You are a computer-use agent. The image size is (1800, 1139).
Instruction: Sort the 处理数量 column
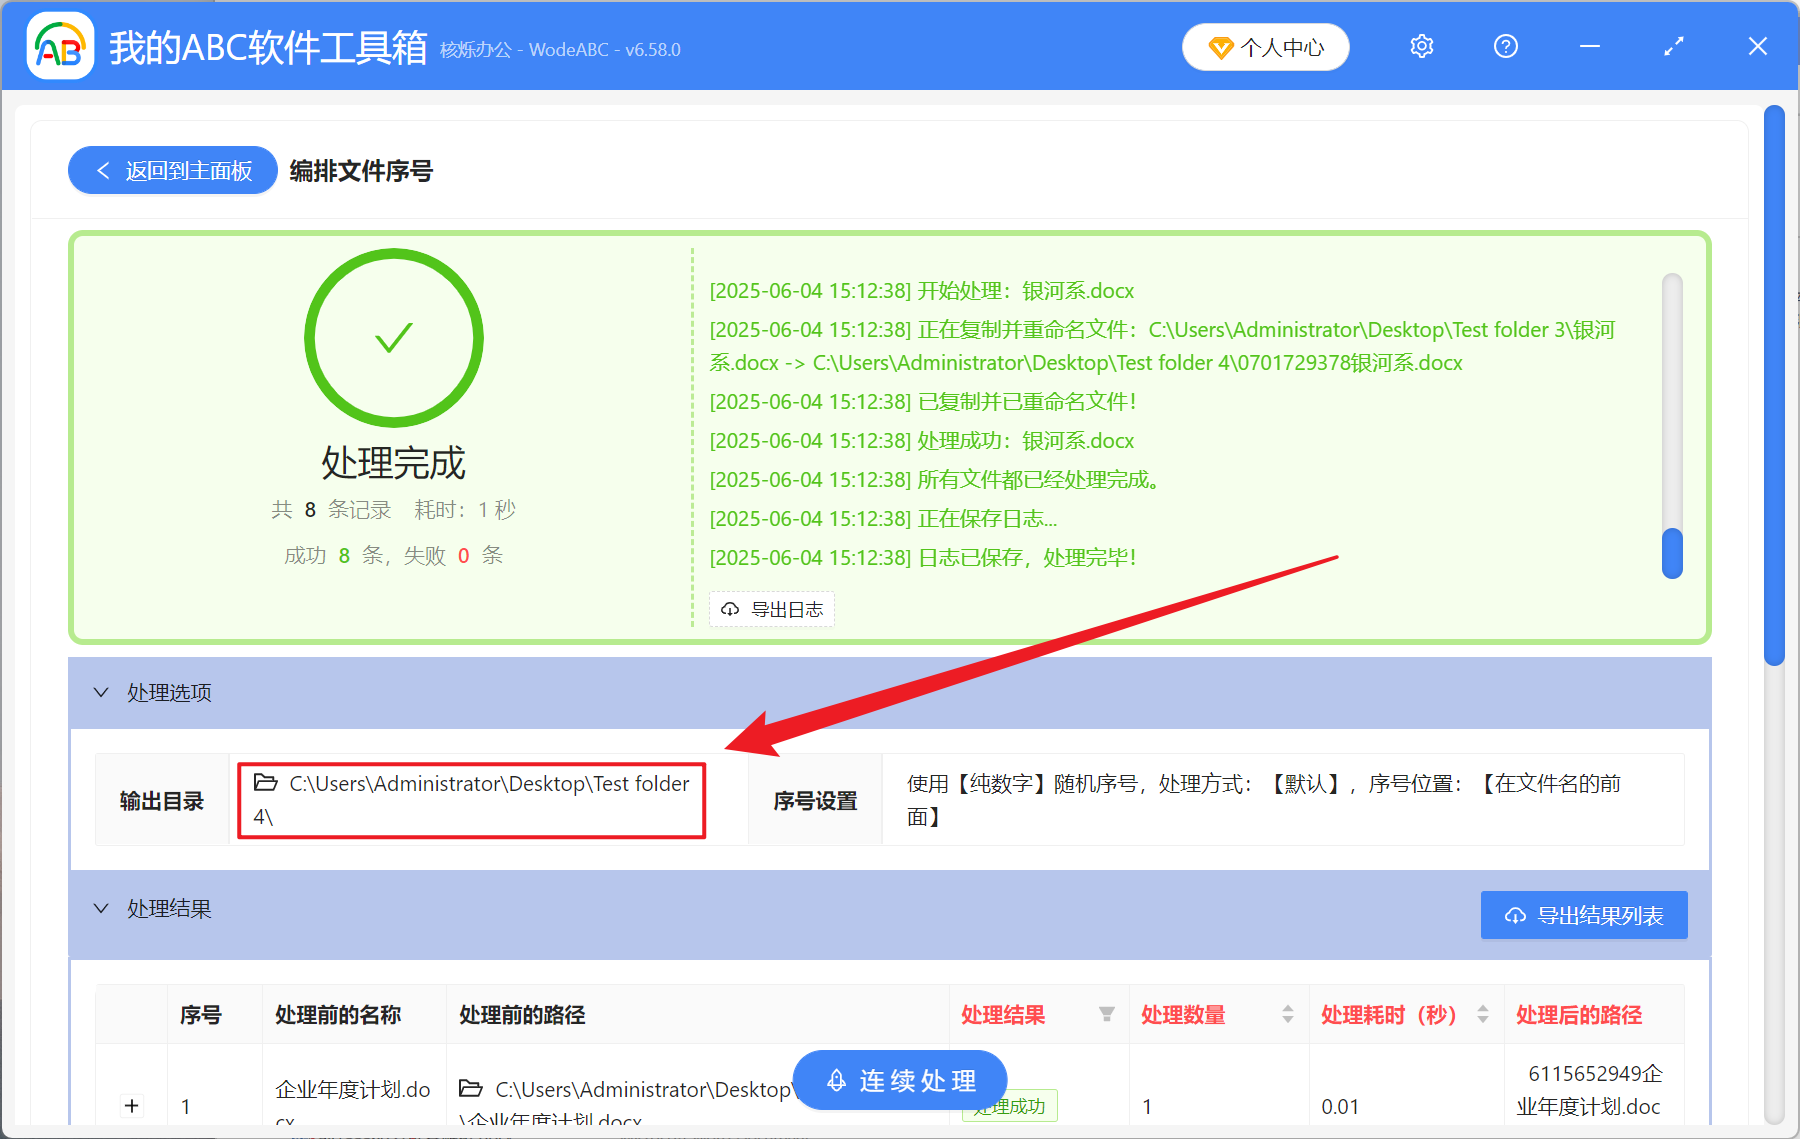point(1288,1014)
